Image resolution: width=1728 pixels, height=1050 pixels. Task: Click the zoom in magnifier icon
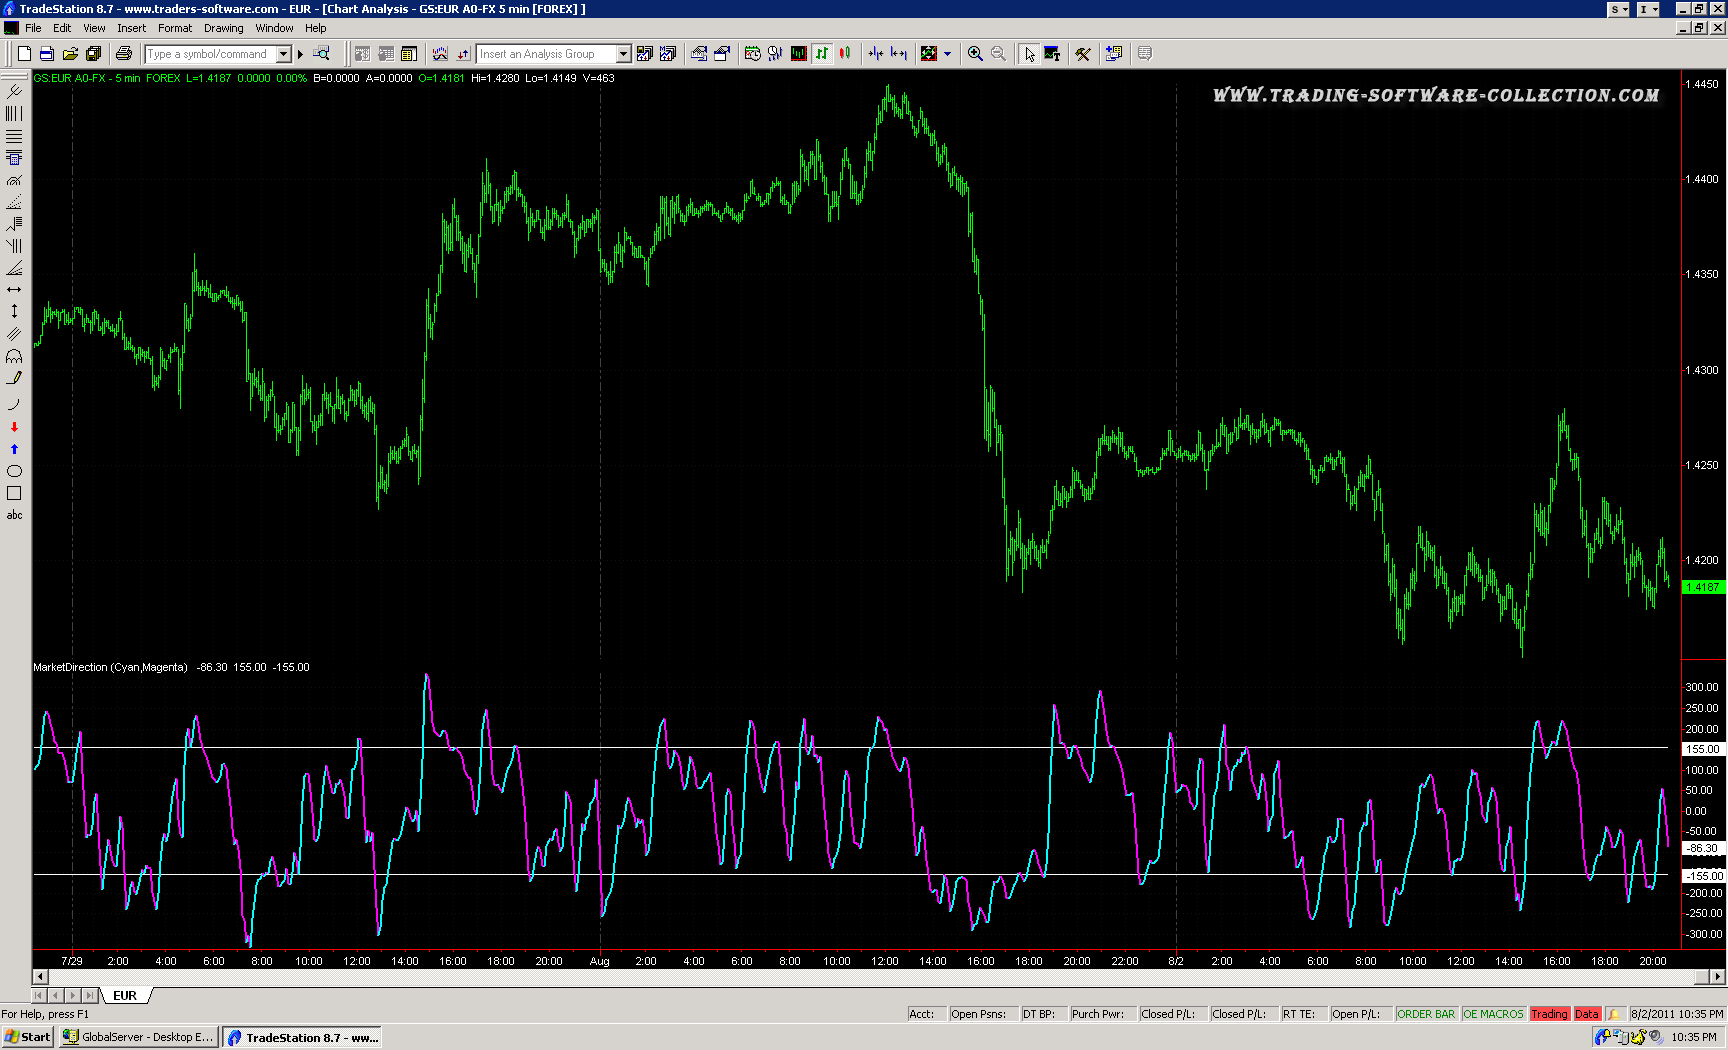pyautogui.click(x=975, y=54)
